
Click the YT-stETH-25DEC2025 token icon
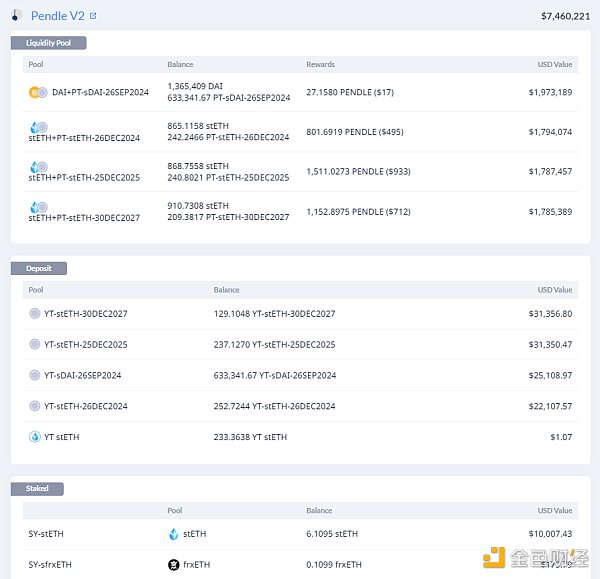tap(34, 344)
